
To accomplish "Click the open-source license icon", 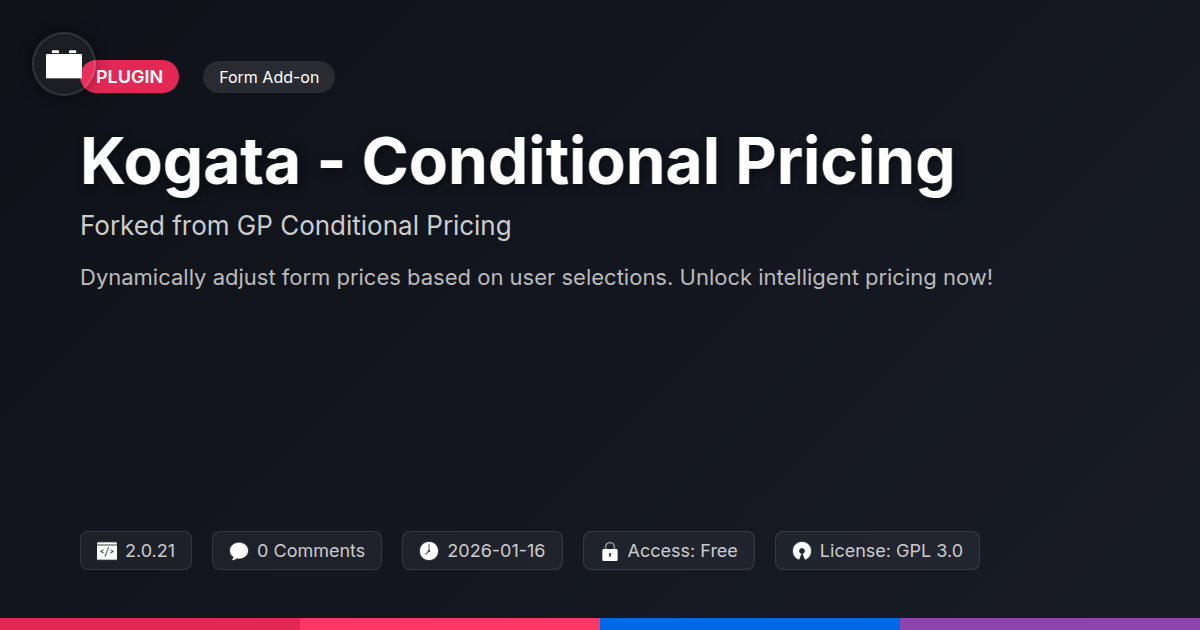I will click(x=801, y=551).
